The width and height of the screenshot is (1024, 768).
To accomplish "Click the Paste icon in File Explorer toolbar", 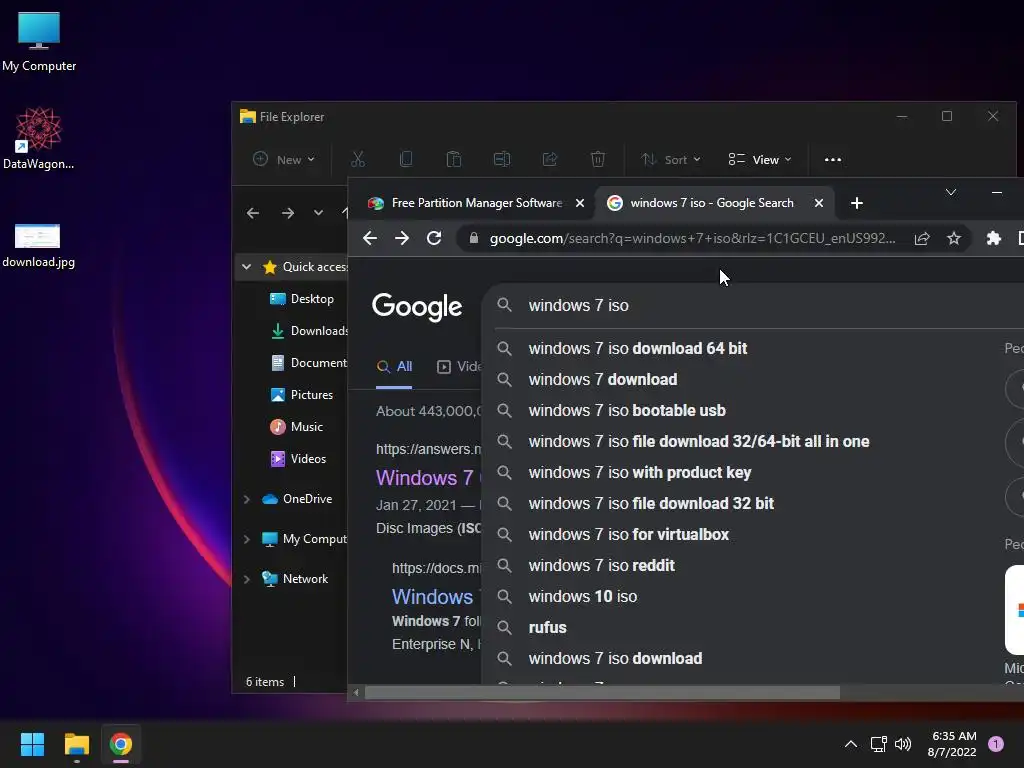I will (454, 159).
